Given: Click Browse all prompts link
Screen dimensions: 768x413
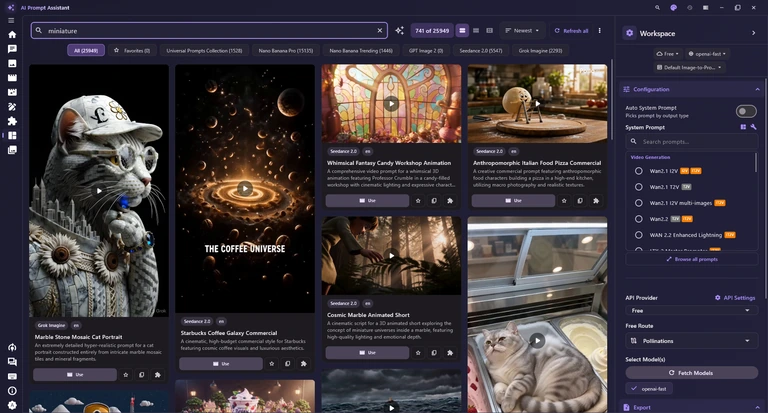Looking at the screenshot, I should coord(691,259).
